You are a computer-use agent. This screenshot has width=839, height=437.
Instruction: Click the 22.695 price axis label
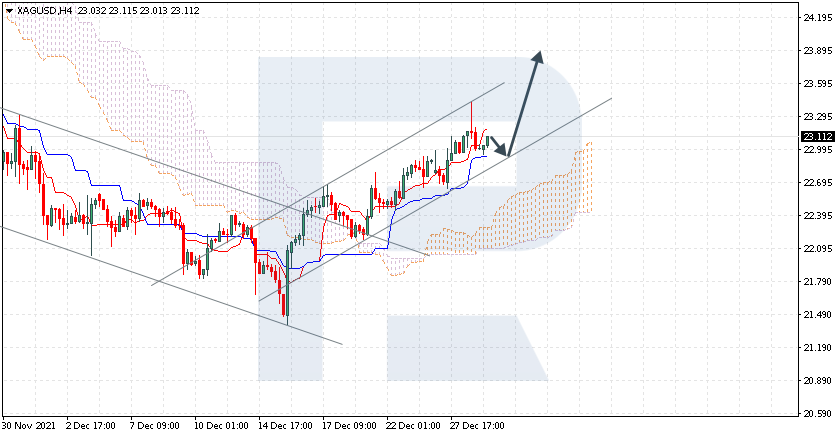(818, 182)
